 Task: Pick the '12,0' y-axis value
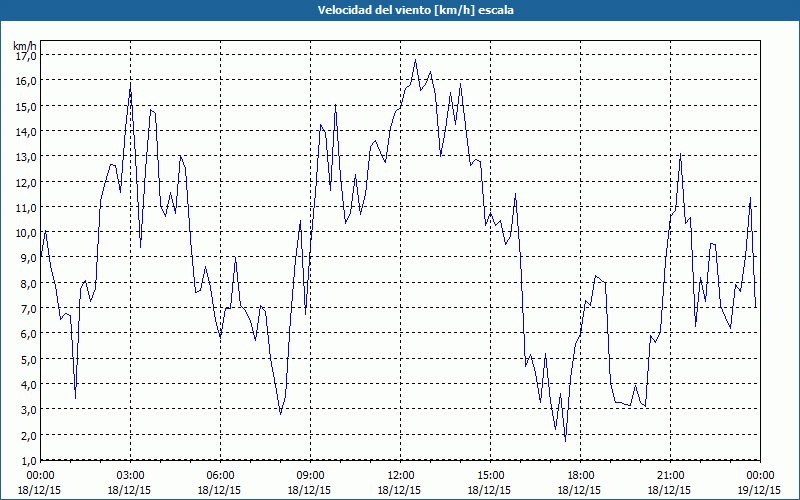click(x=26, y=183)
